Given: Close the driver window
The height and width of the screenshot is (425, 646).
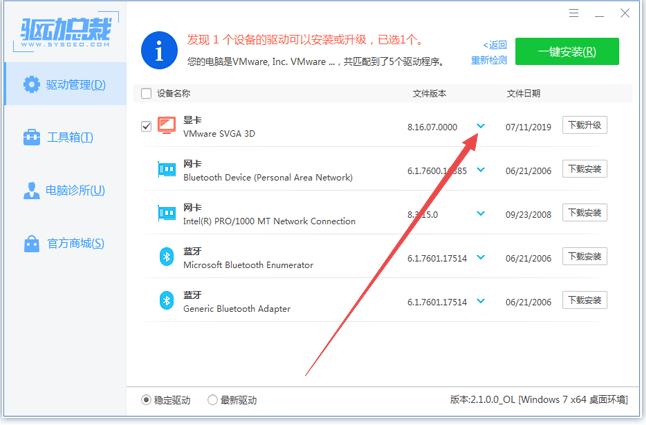Looking at the screenshot, I should [x=625, y=13].
